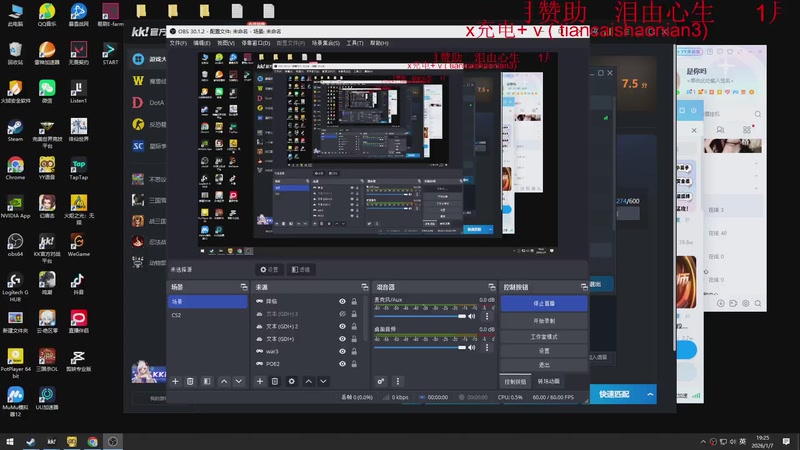Switch to the 转场动画 tab
Screen dimensions: 800x450
[x=548, y=381]
